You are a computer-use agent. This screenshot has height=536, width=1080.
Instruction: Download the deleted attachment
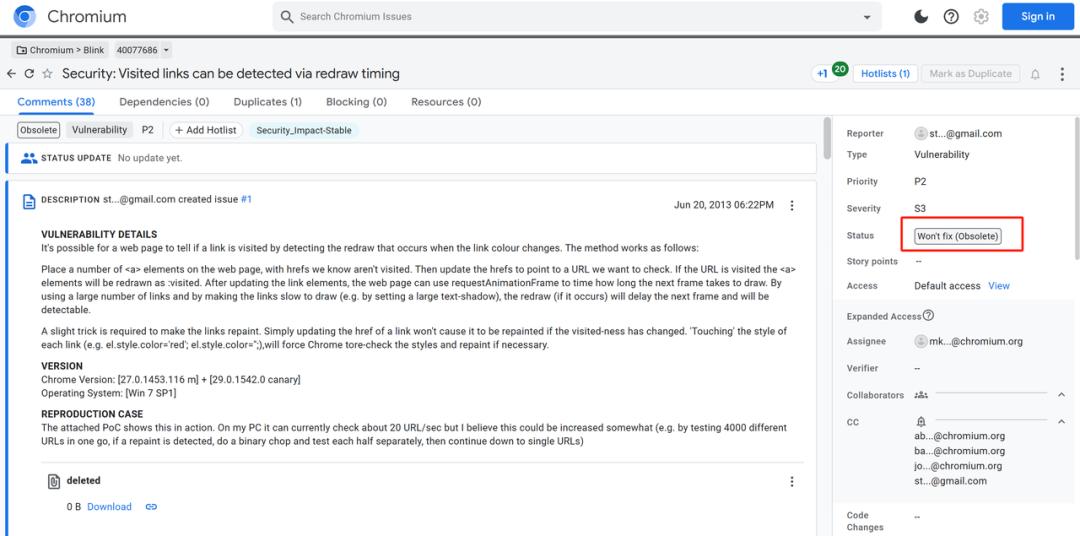(110, 507)
